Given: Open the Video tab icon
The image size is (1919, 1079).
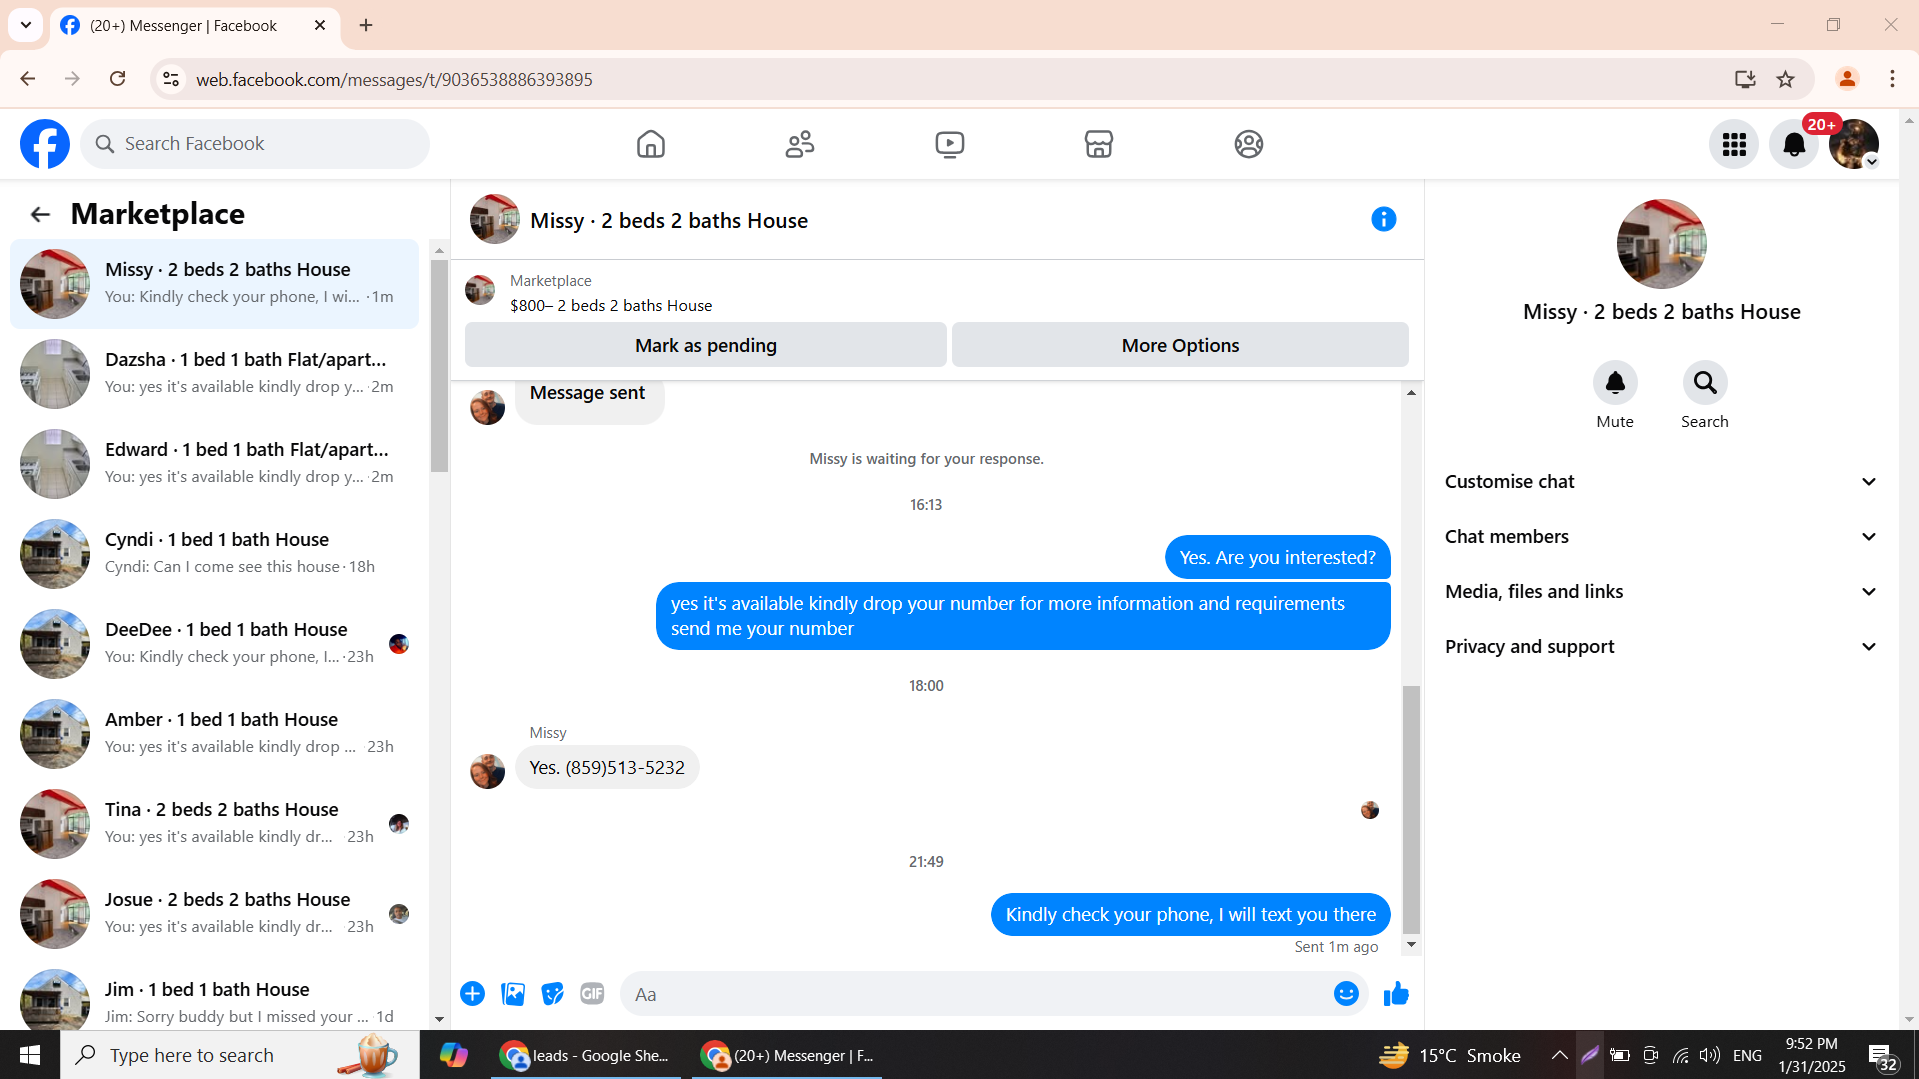Looking at the screenshot, I should tap(949, 144).
